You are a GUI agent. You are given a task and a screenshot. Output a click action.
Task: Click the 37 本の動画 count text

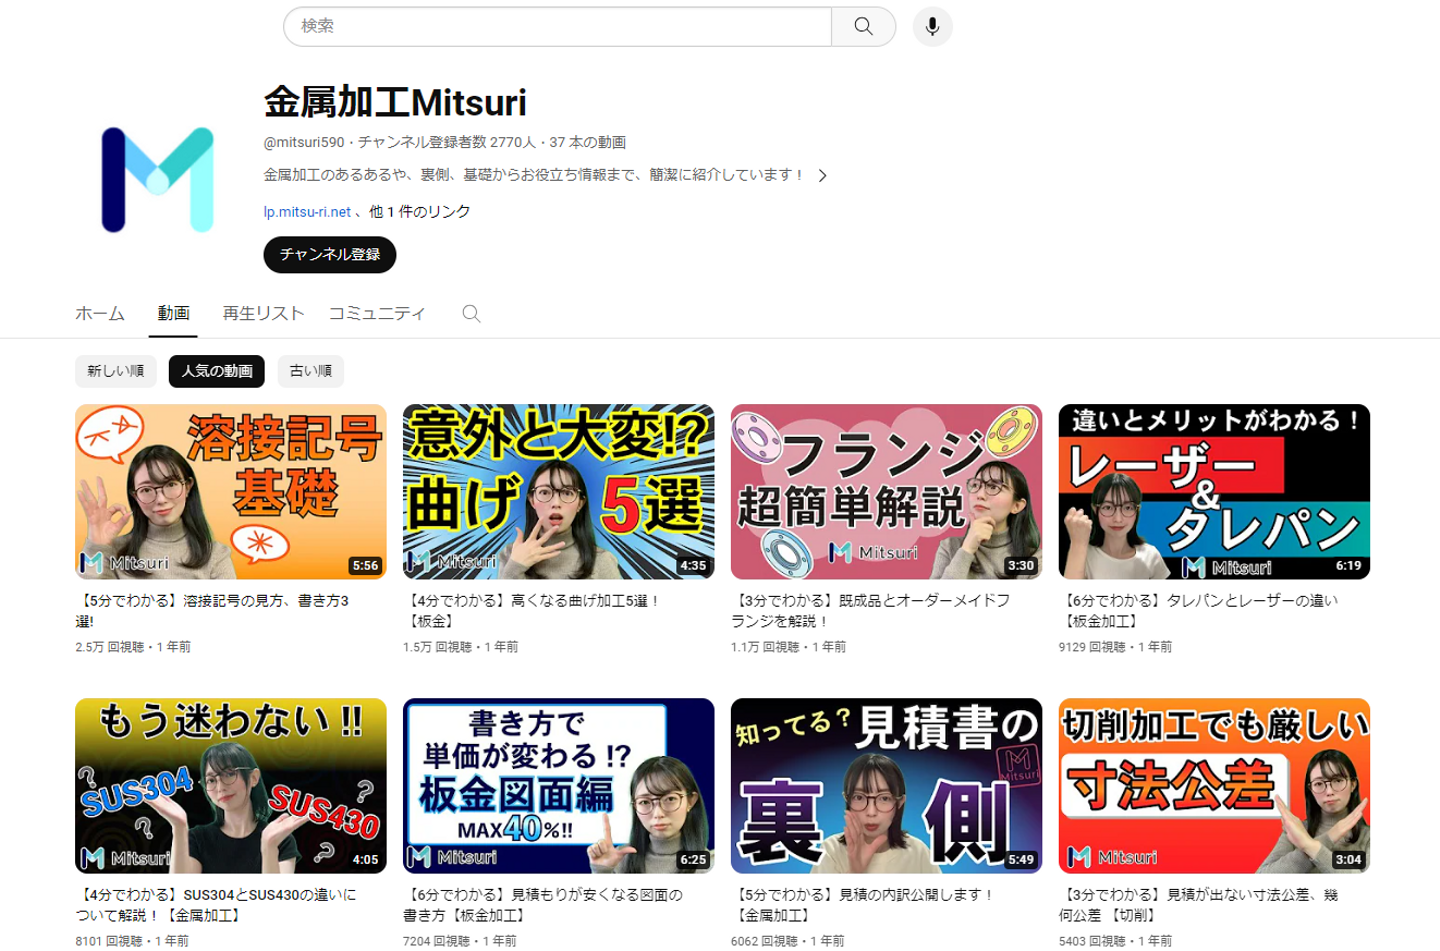click(x=588, y=143)
